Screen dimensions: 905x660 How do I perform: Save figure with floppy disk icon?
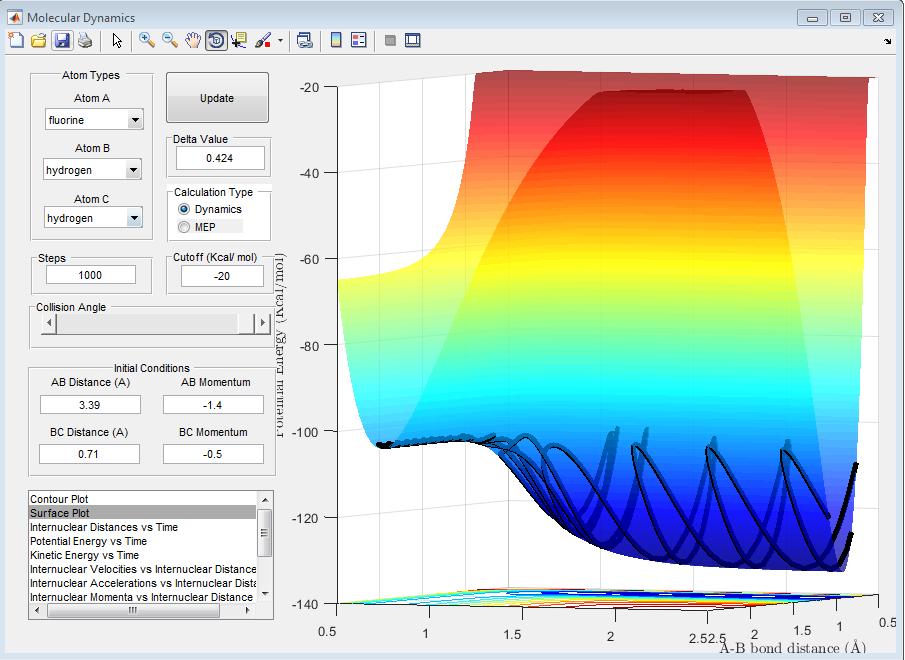click(x=62, y=40)
